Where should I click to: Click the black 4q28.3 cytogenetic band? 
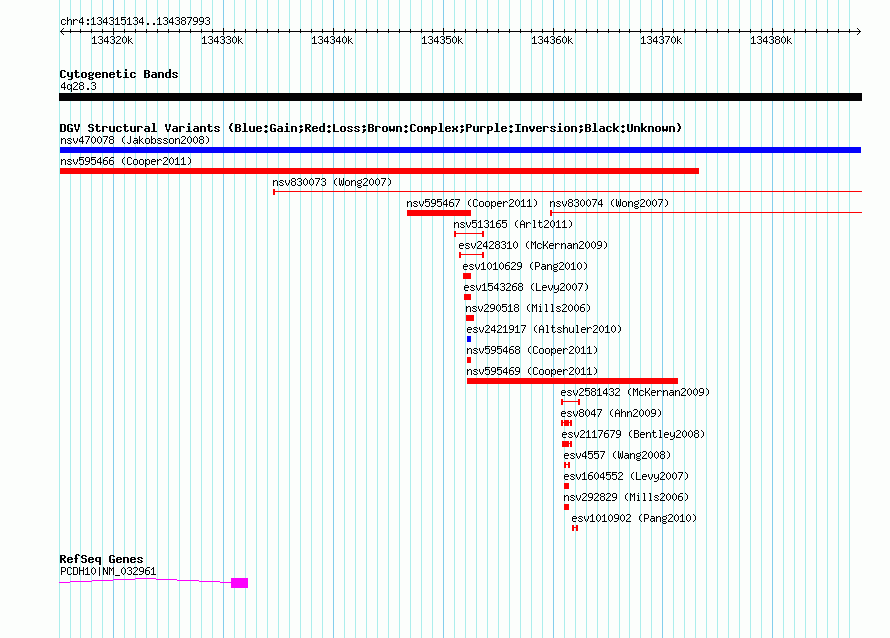pyautogui.click(x=460, y=97)
